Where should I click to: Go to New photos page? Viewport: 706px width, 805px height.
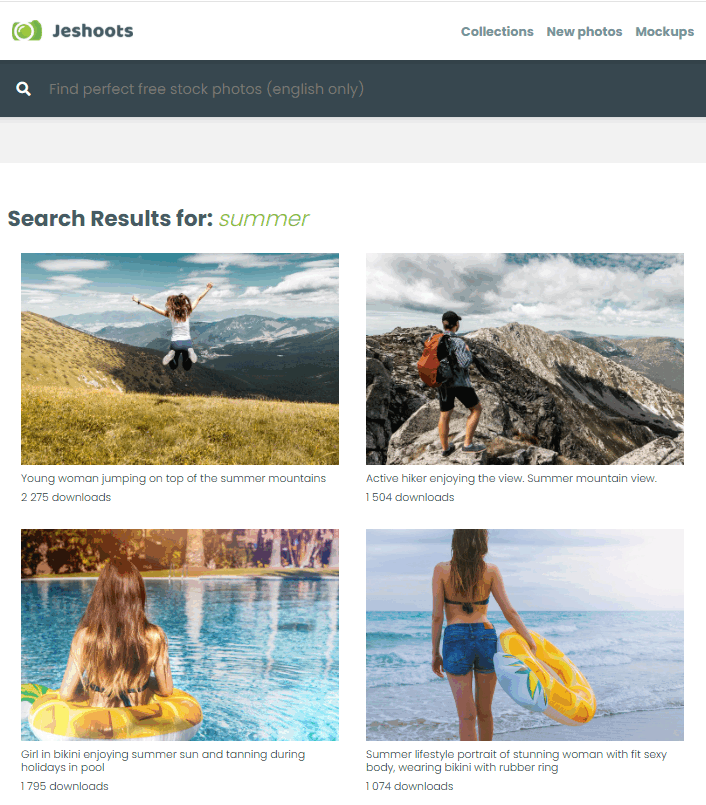coord(584,32)
